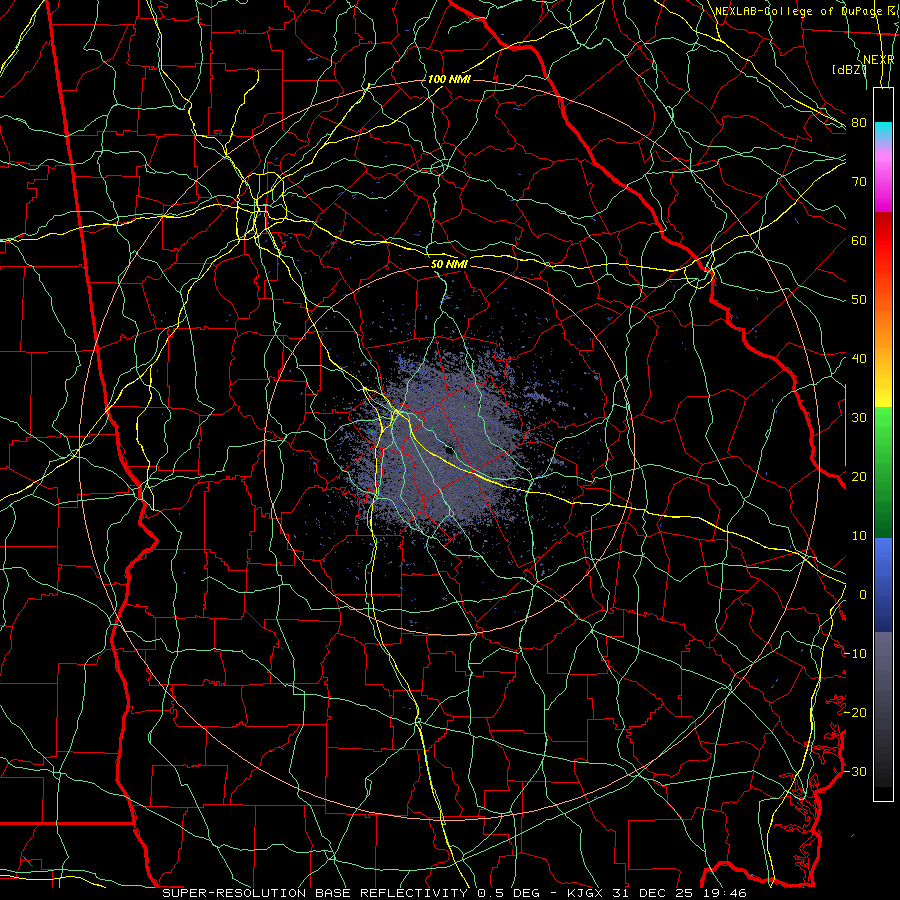Select the cyan segment at the colorbar top
900x900 pixels.
point(883,131)
